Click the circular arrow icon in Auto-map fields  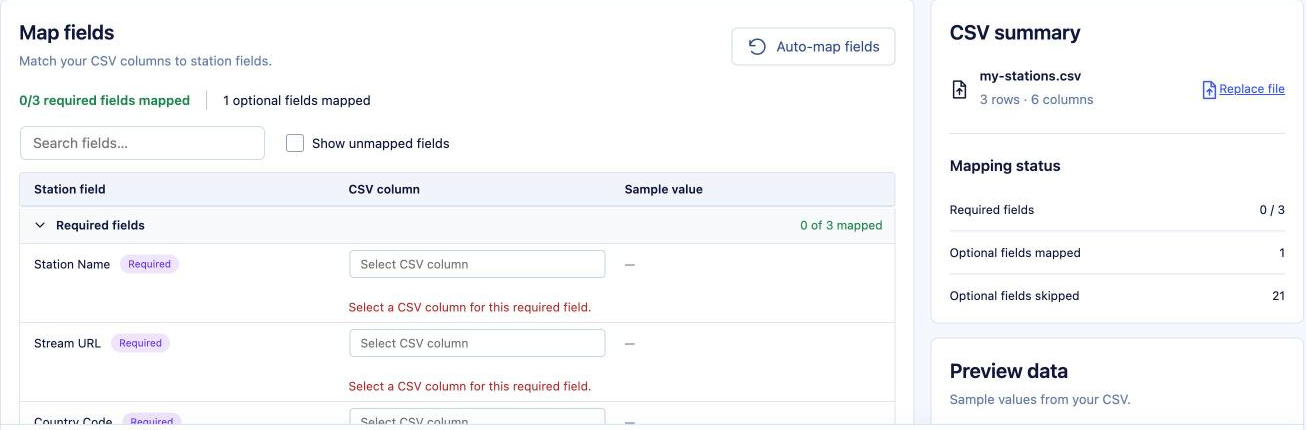point(757,47)
